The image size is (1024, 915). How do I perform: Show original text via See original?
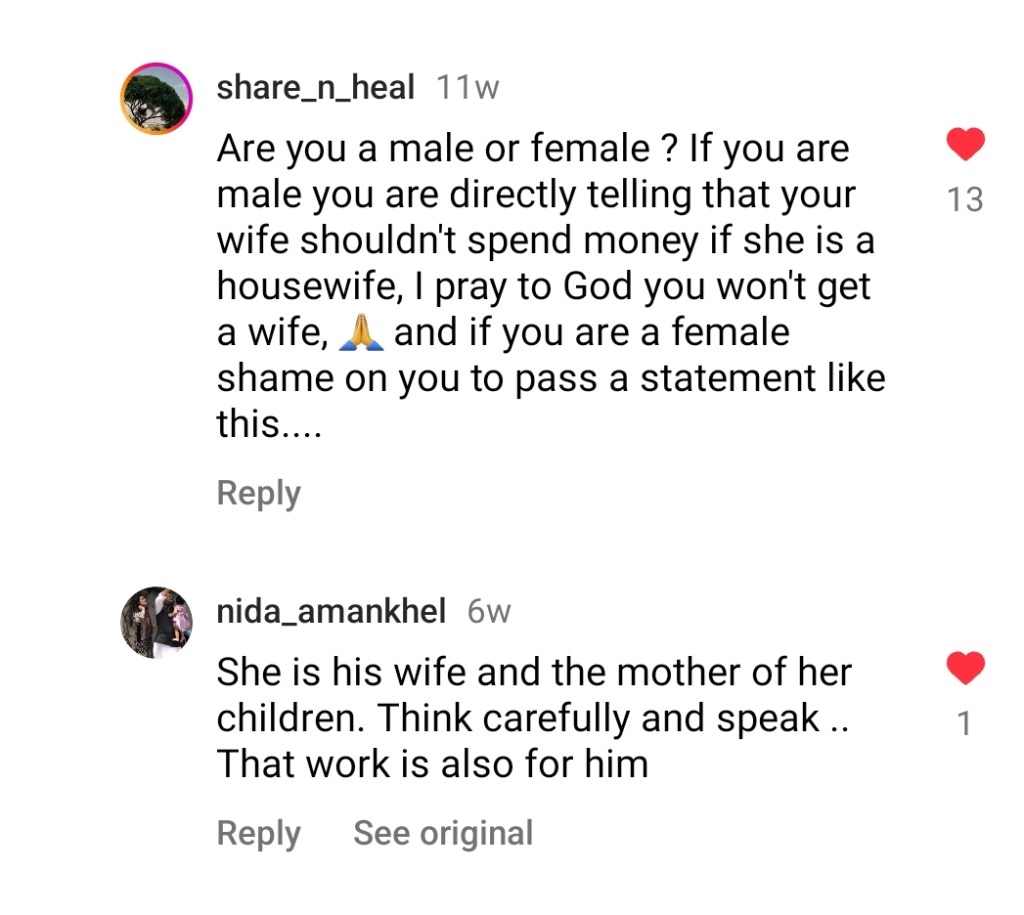coord(443,833)
